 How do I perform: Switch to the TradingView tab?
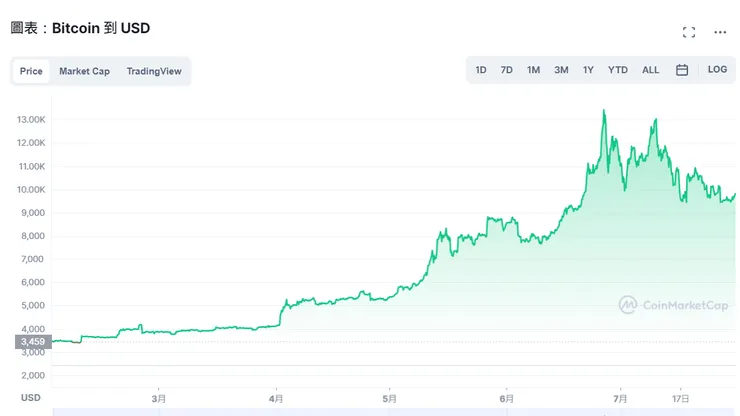(154, 71)
